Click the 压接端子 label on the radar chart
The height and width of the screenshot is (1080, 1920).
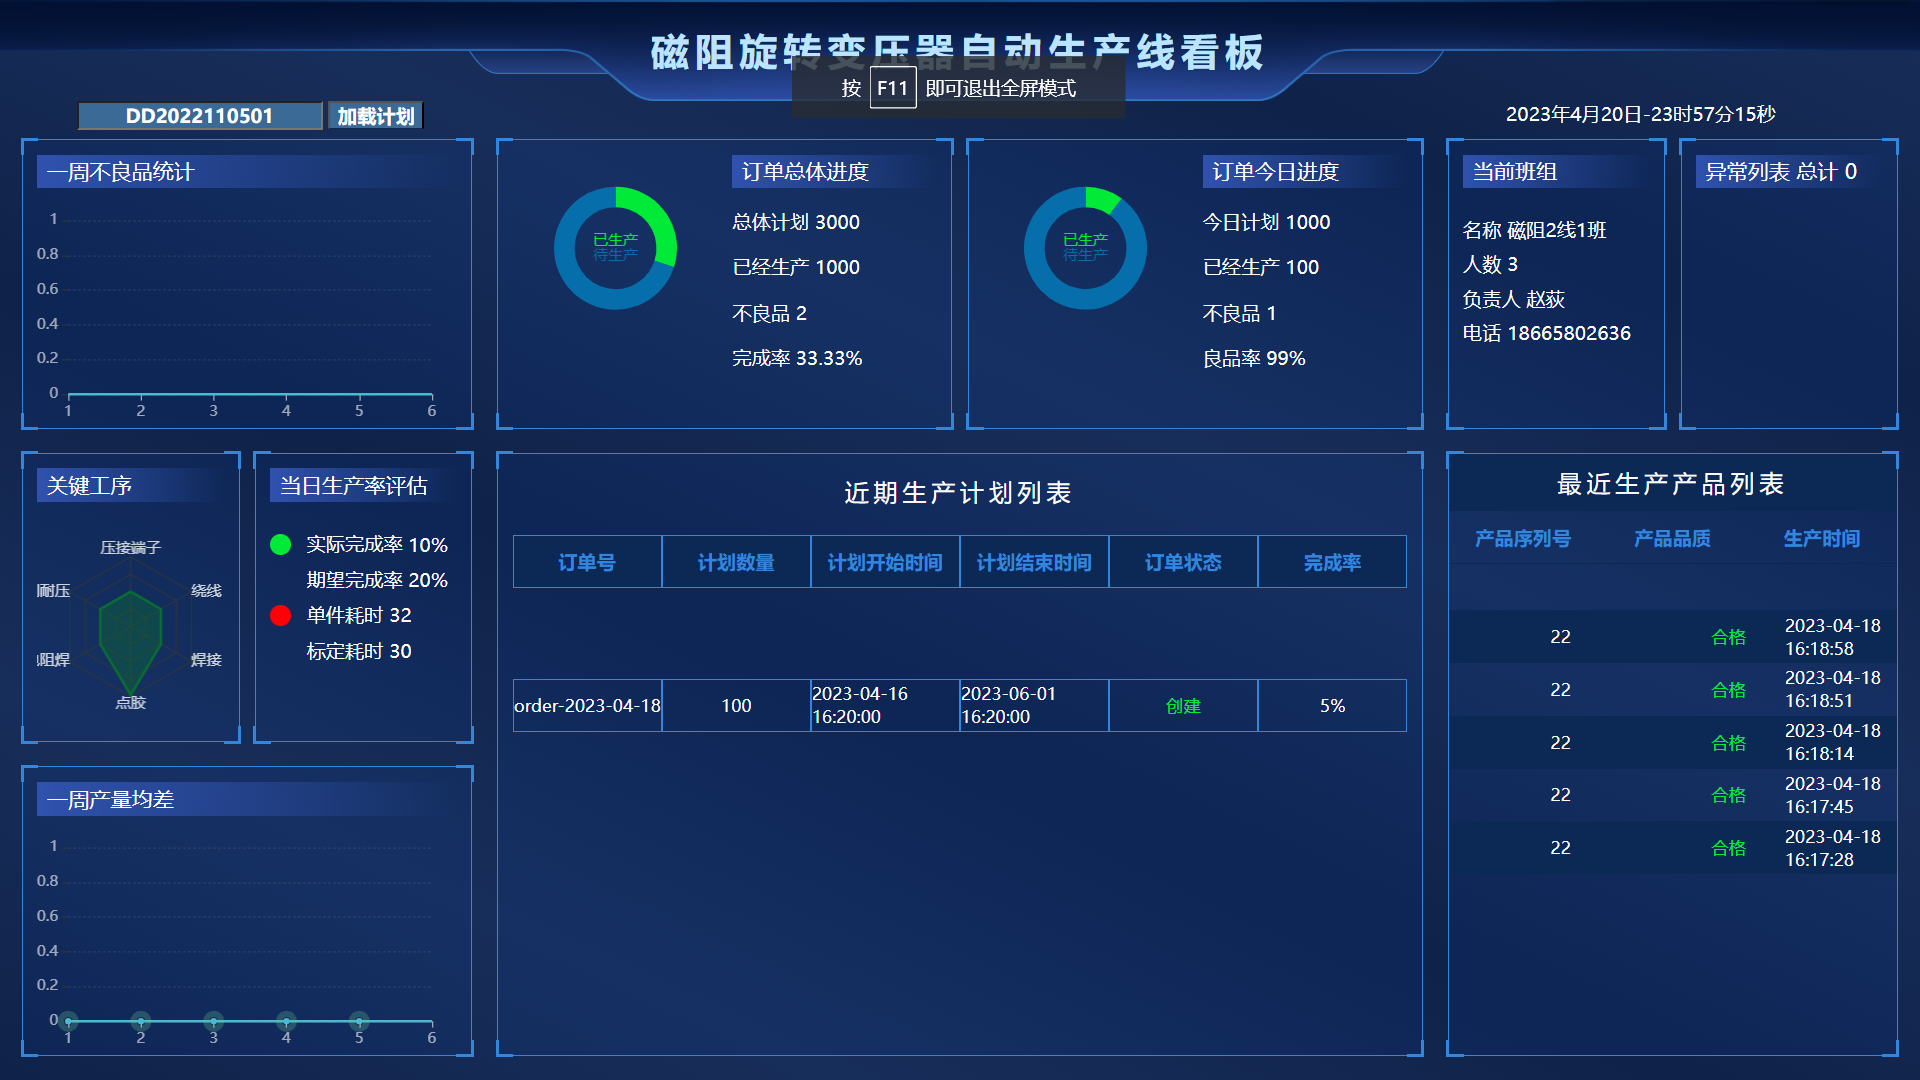(x=130, y=547)
